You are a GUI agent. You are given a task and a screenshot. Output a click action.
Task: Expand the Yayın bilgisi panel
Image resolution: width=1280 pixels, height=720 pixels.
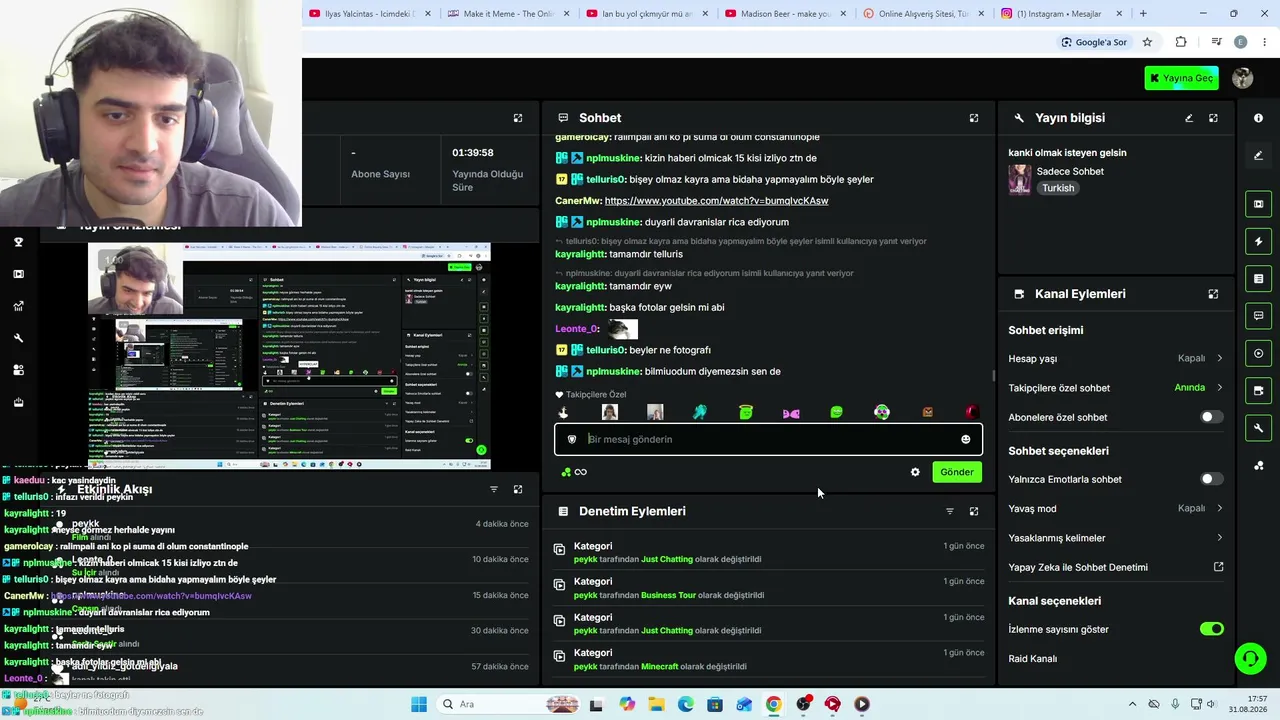coord(1213,118)
